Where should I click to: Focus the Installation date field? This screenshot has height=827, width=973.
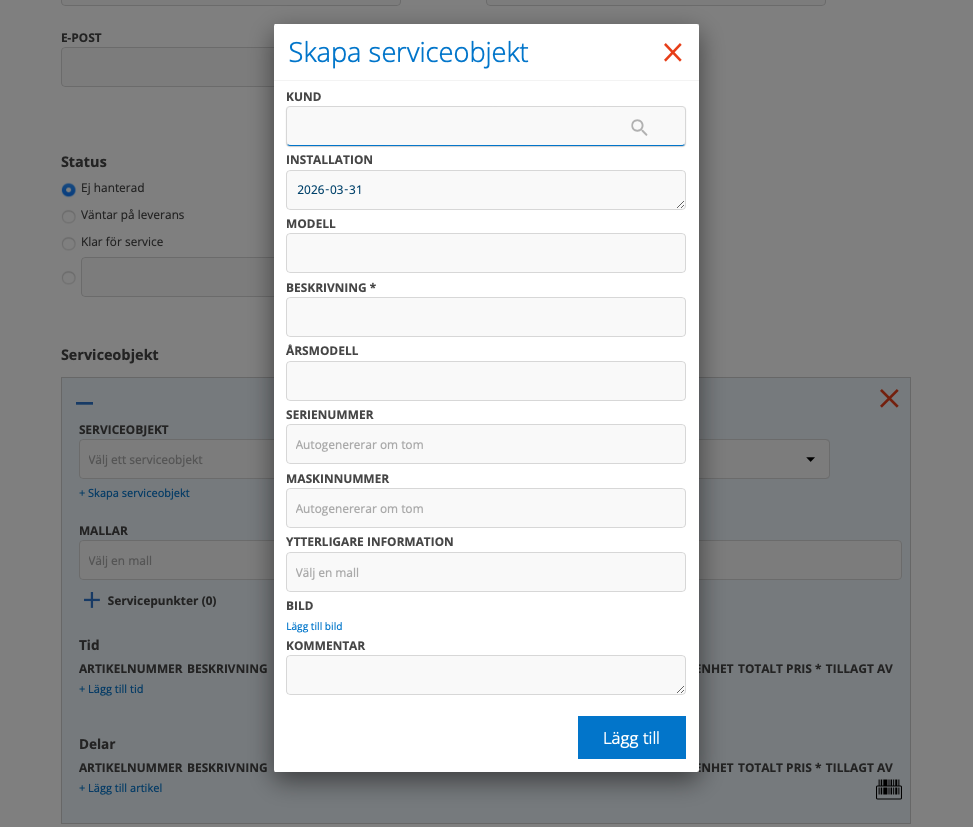click(485, 190)
